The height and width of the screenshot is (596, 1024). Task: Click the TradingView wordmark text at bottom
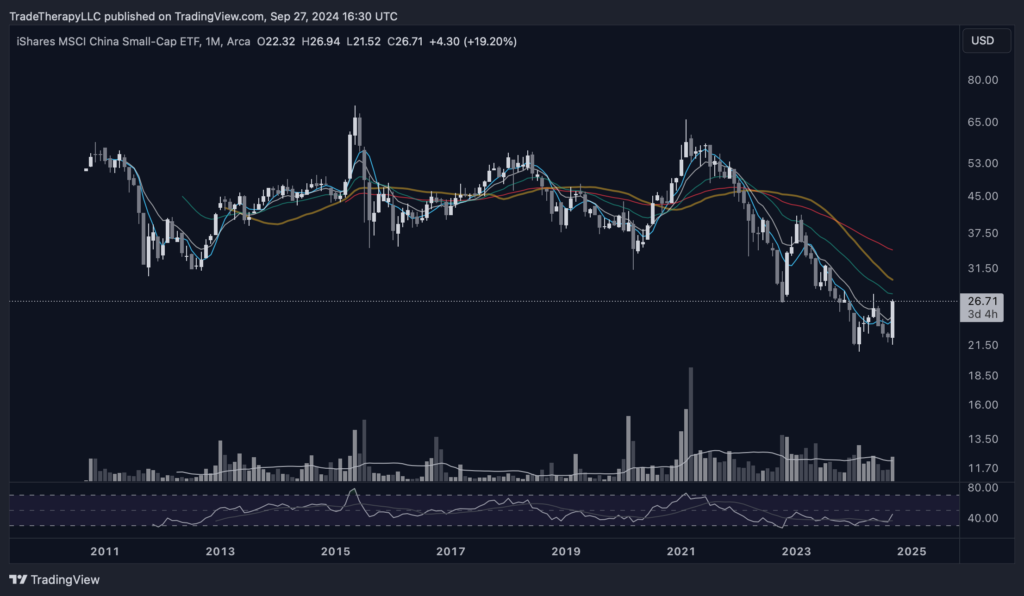[65, 579]
